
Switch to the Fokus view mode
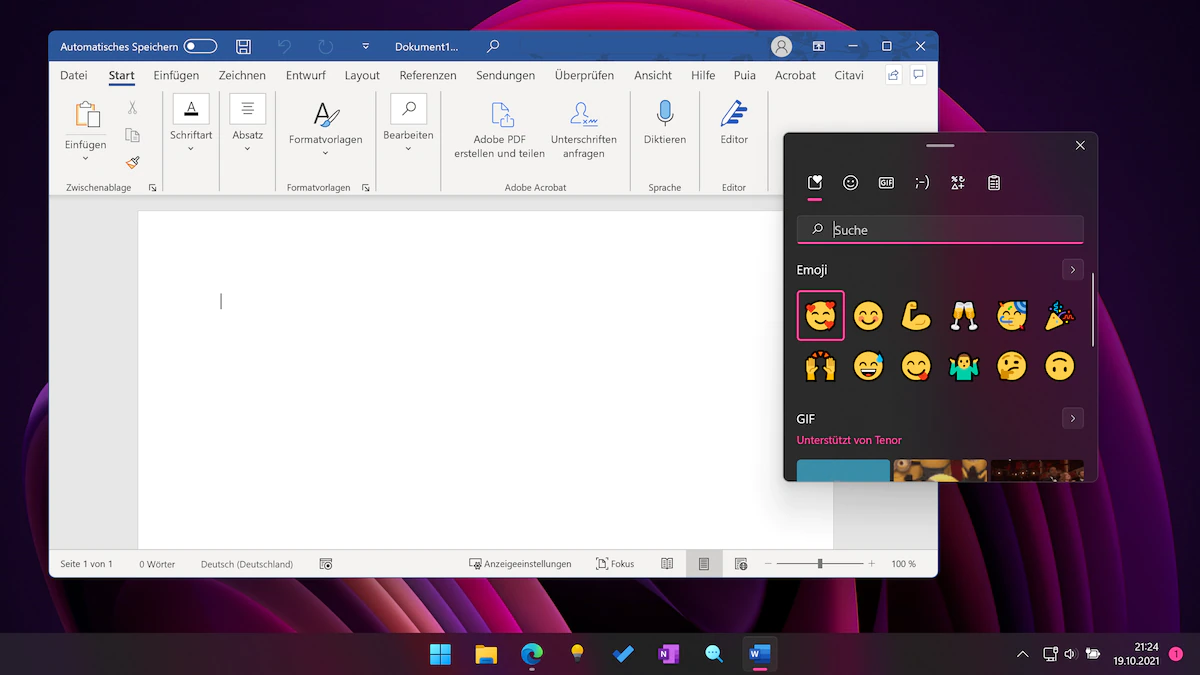point(615,564)
